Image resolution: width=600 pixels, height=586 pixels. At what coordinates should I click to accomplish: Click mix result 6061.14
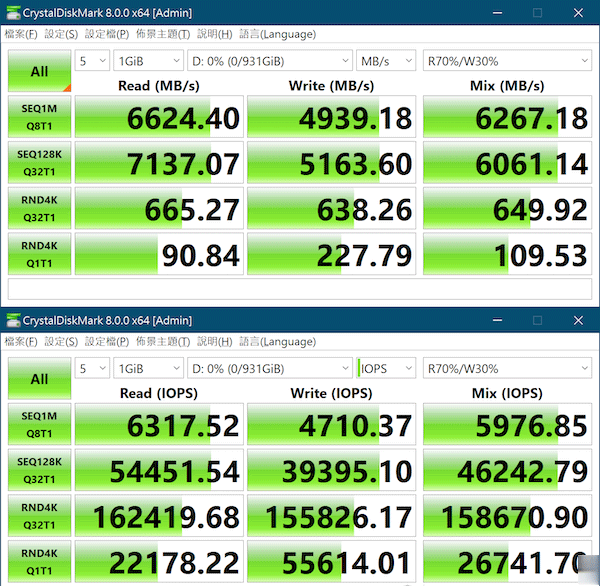pyautogui.click(x=507, y=163)
